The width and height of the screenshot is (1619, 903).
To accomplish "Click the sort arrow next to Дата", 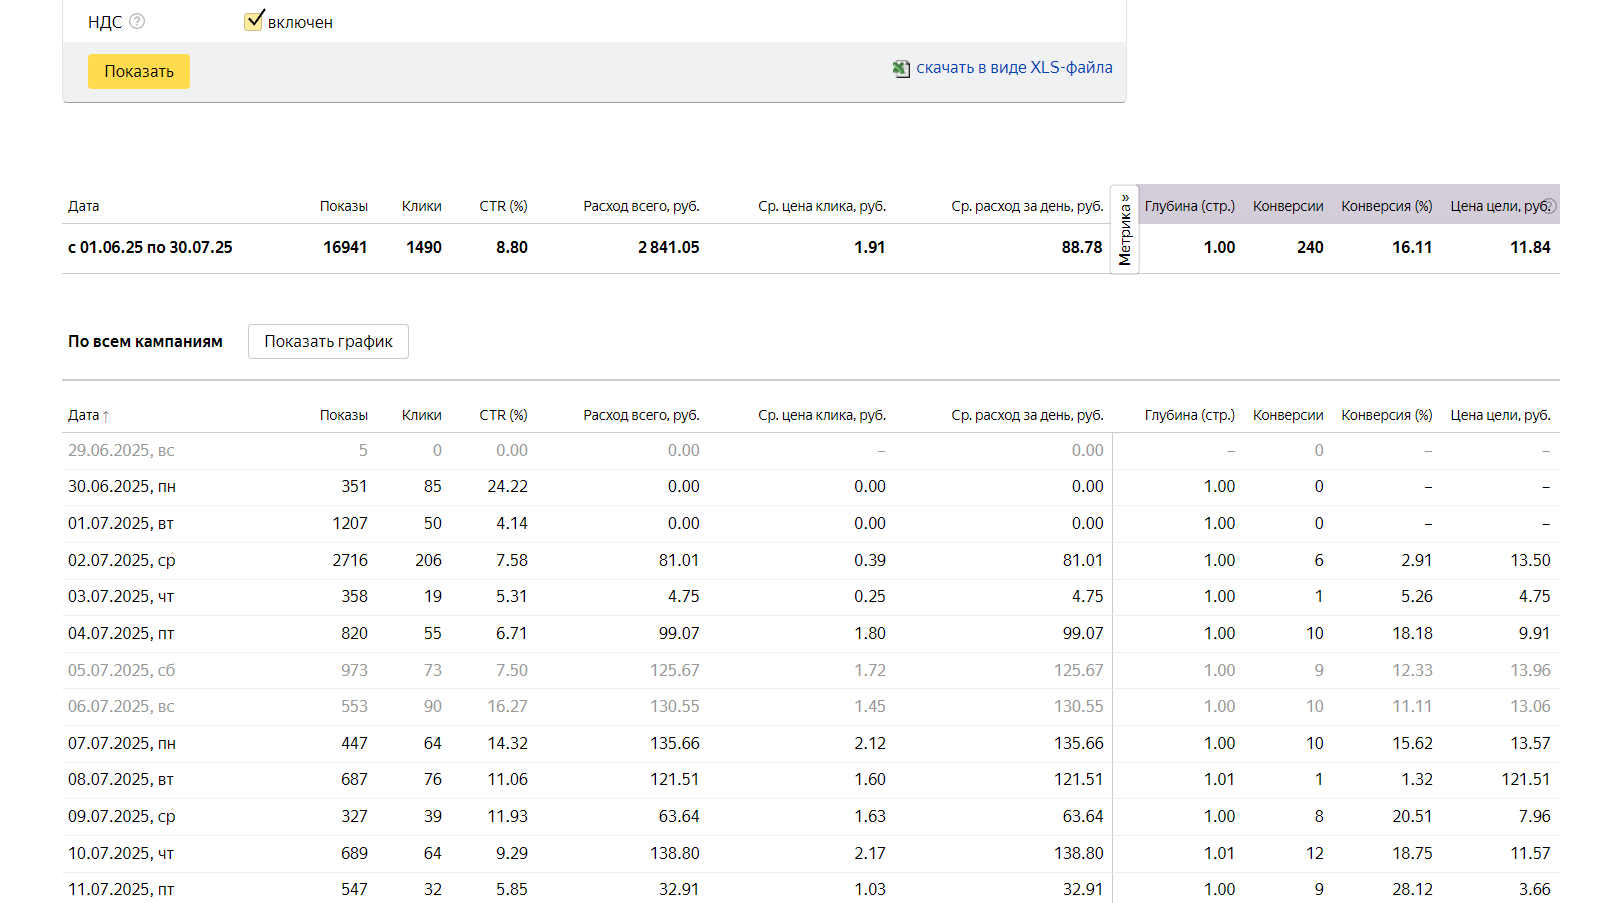I will (x=106, y=416).
